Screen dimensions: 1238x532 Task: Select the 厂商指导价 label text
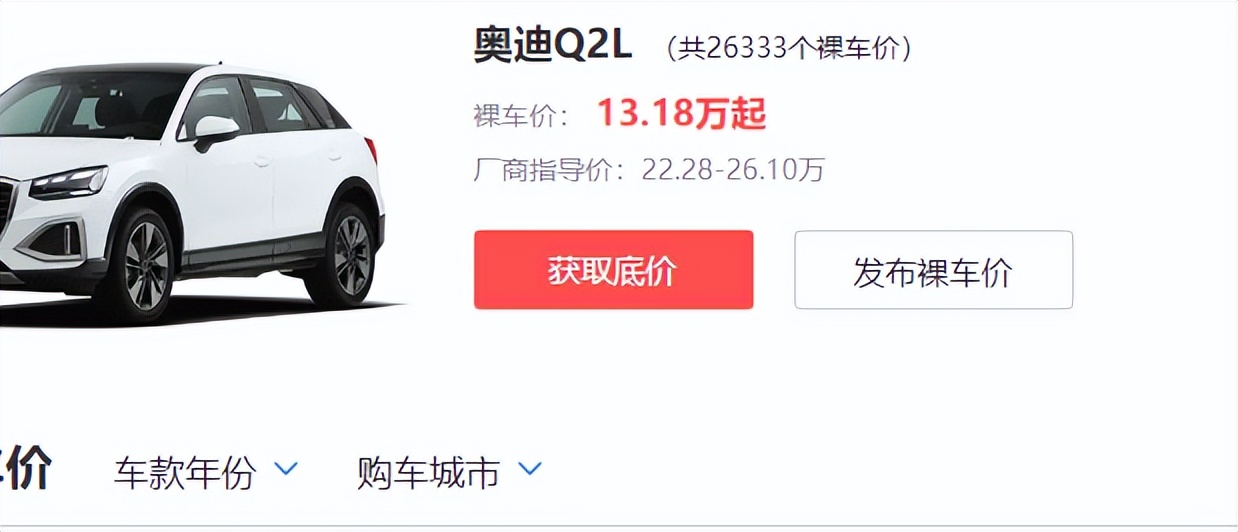[x=542, y=170]
